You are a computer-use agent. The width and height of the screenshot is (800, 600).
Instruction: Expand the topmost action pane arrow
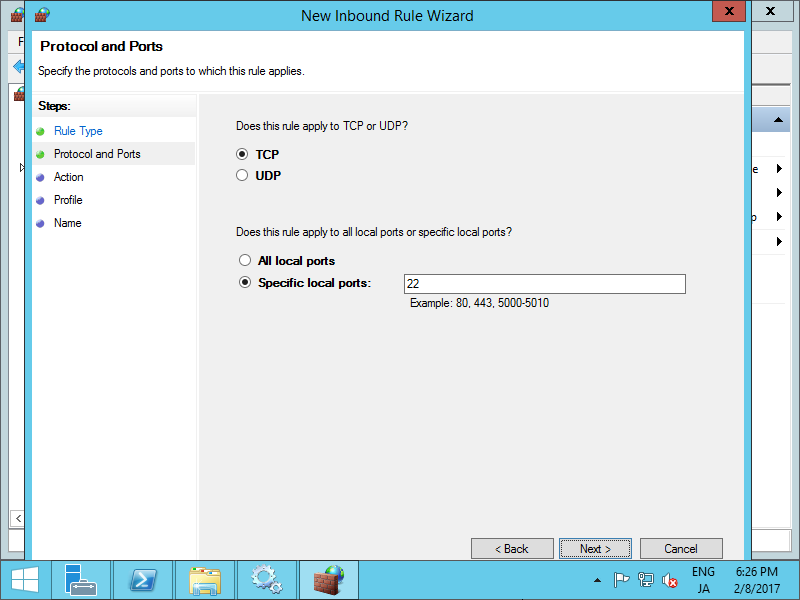pyautogui.click(x=778, y=168)
